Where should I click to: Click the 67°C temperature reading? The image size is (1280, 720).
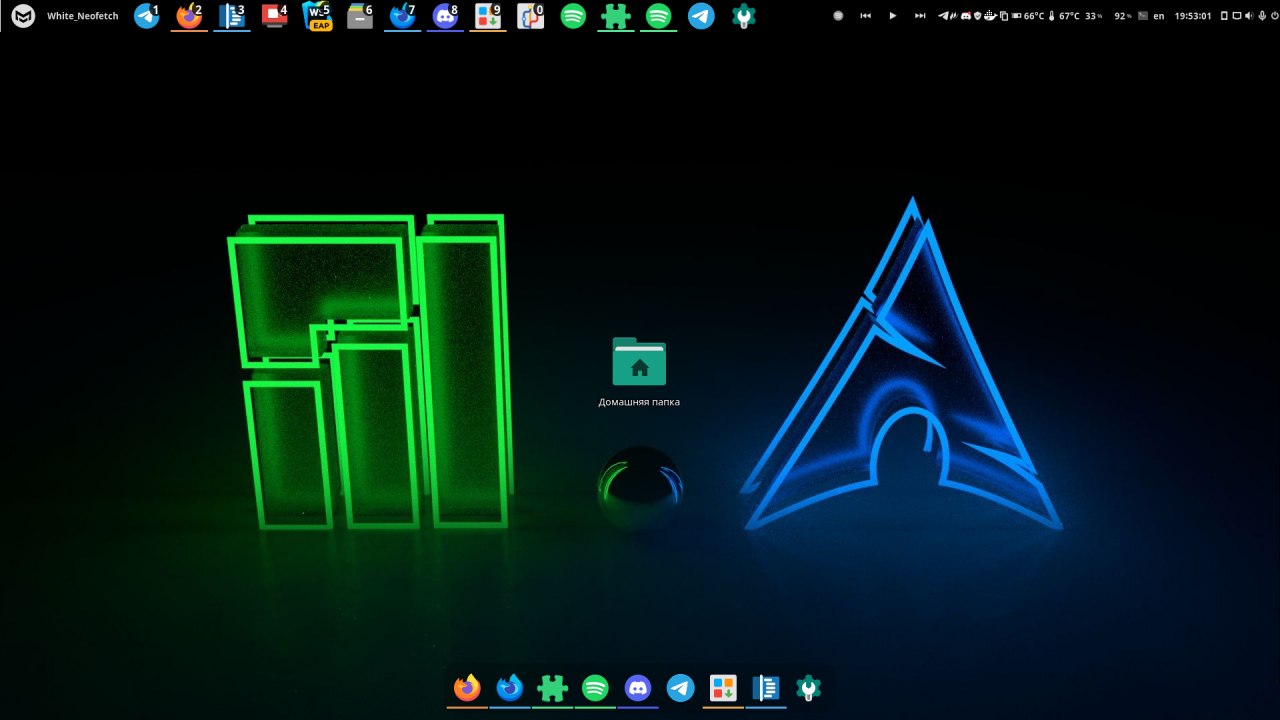1069,16
